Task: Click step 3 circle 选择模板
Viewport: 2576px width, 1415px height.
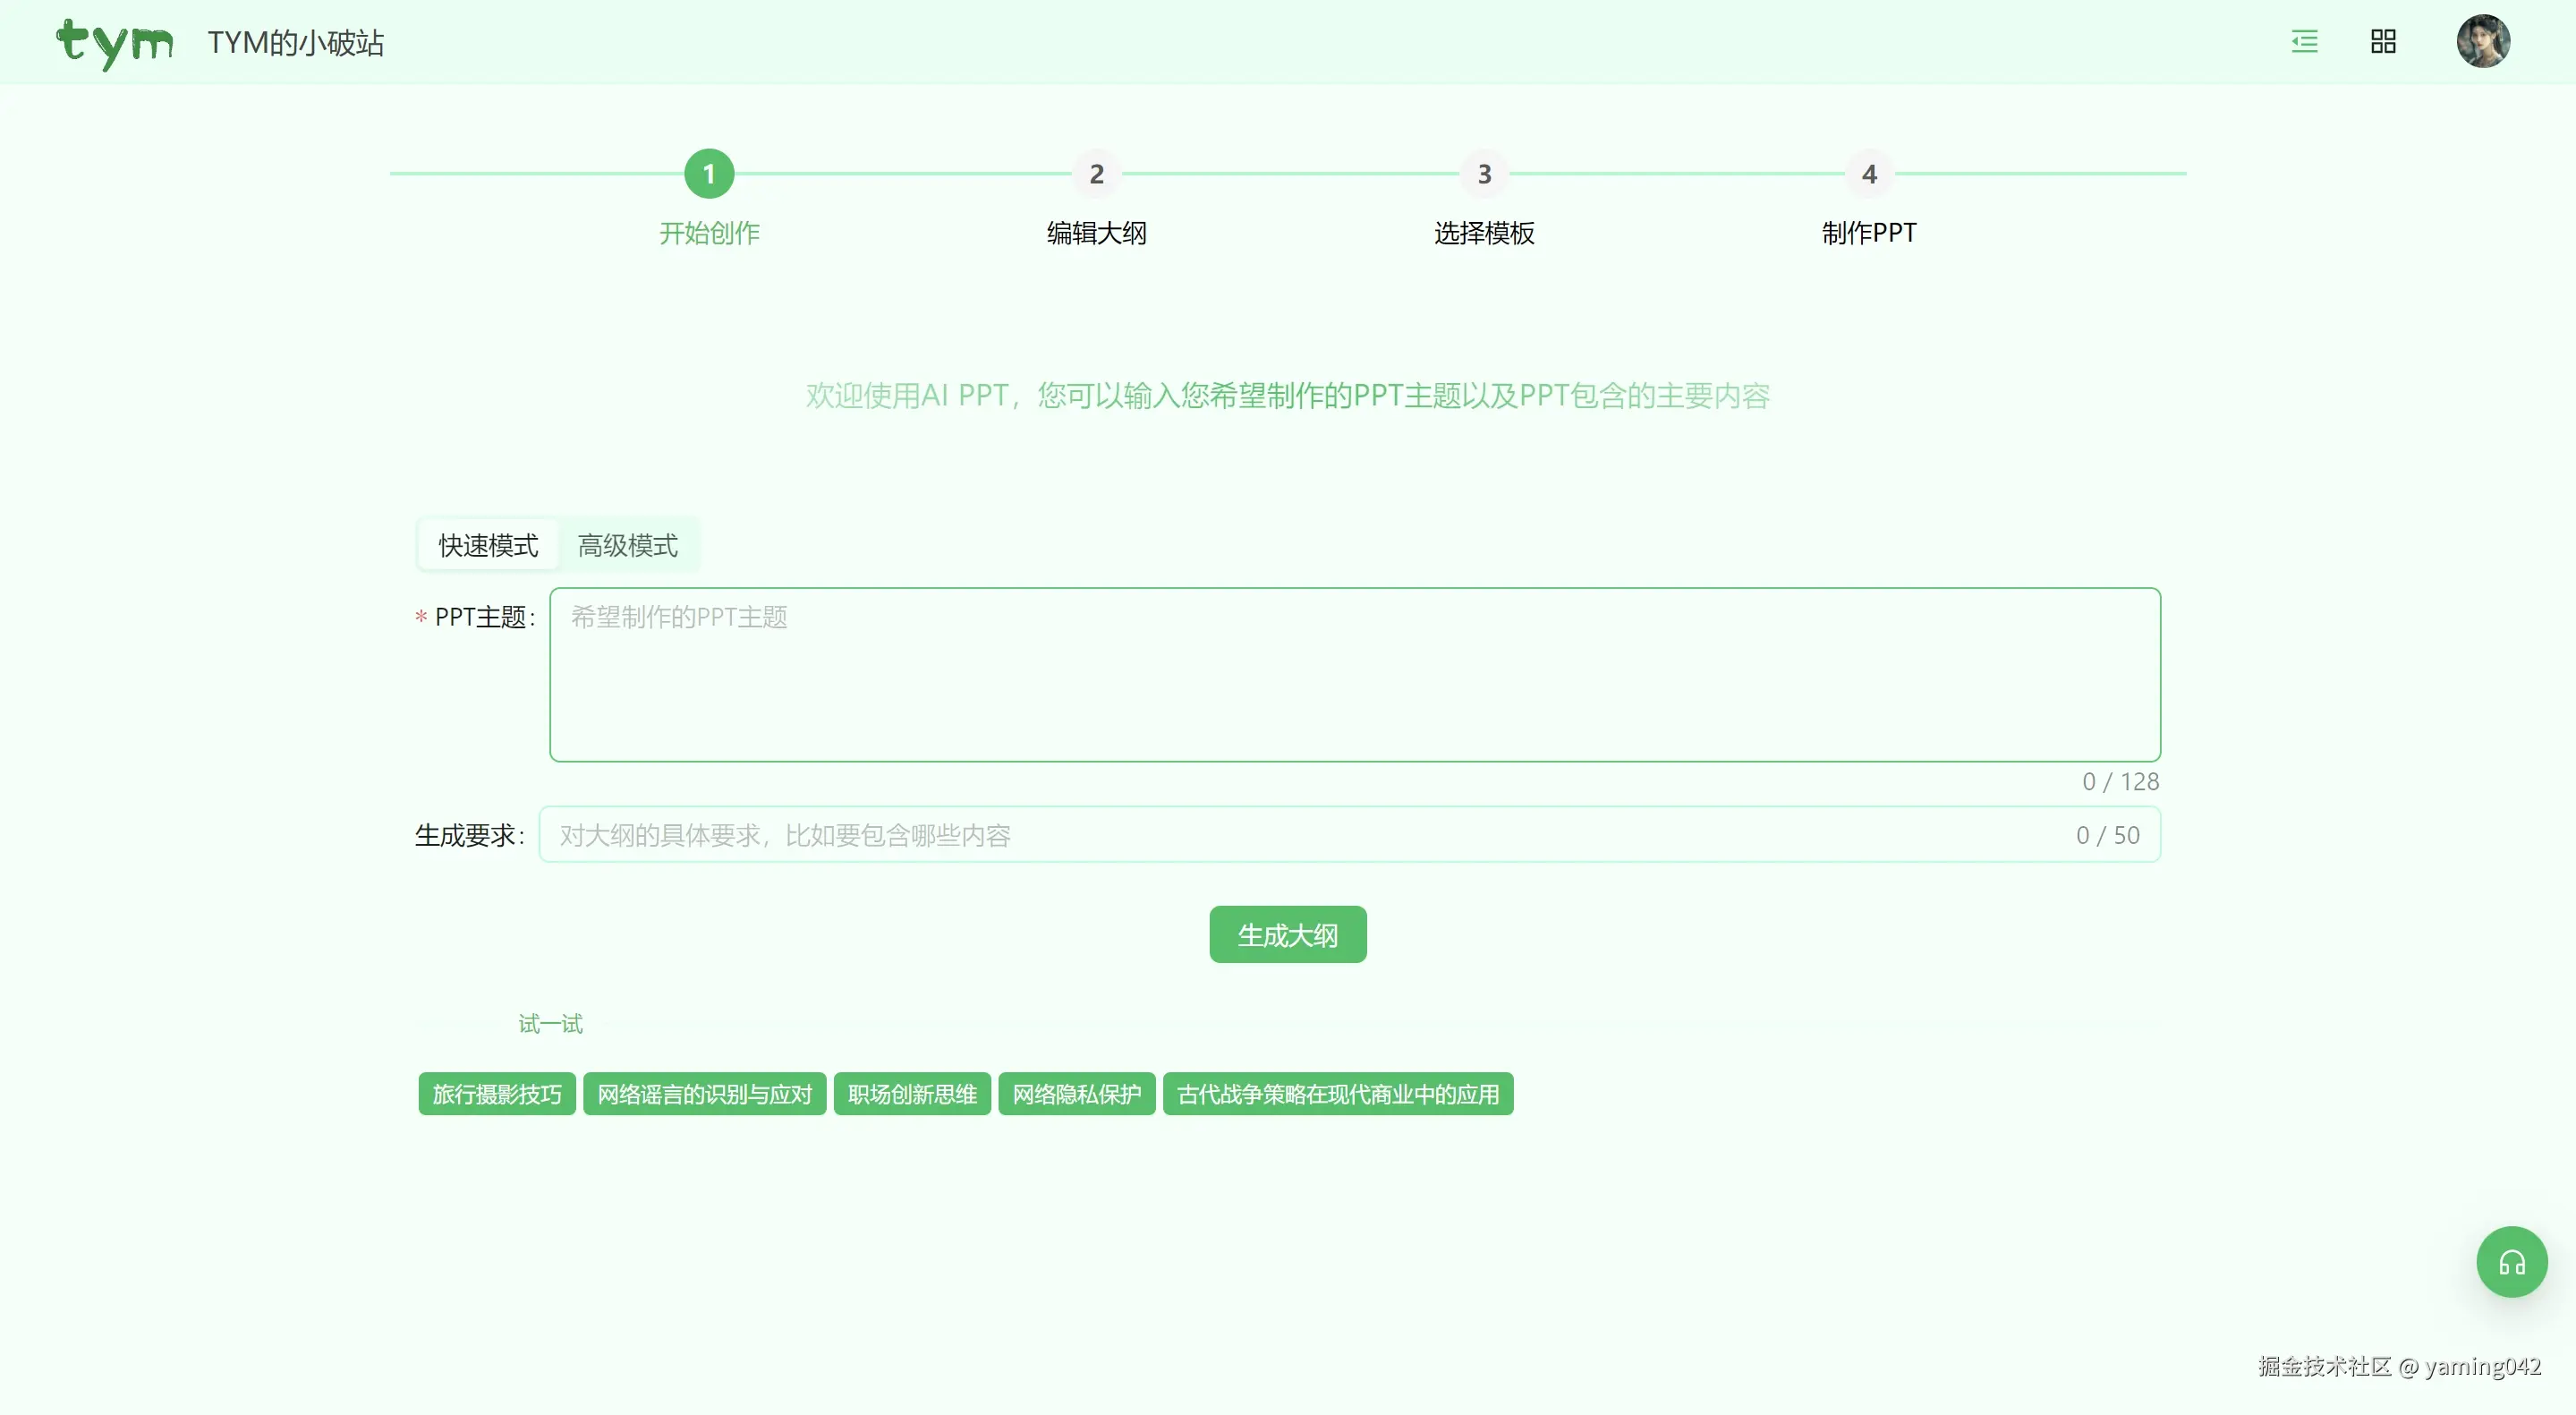Action: click(1484, 174)
